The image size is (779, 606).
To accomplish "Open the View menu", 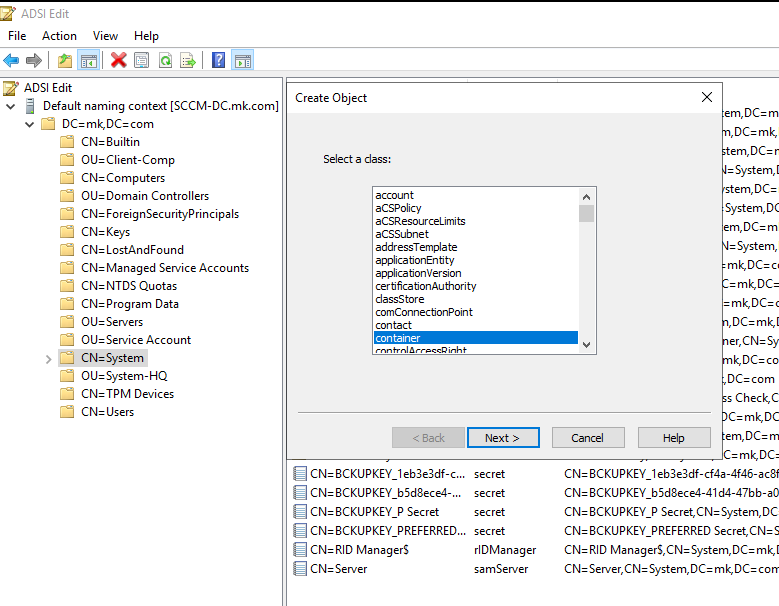I will 105,35.
